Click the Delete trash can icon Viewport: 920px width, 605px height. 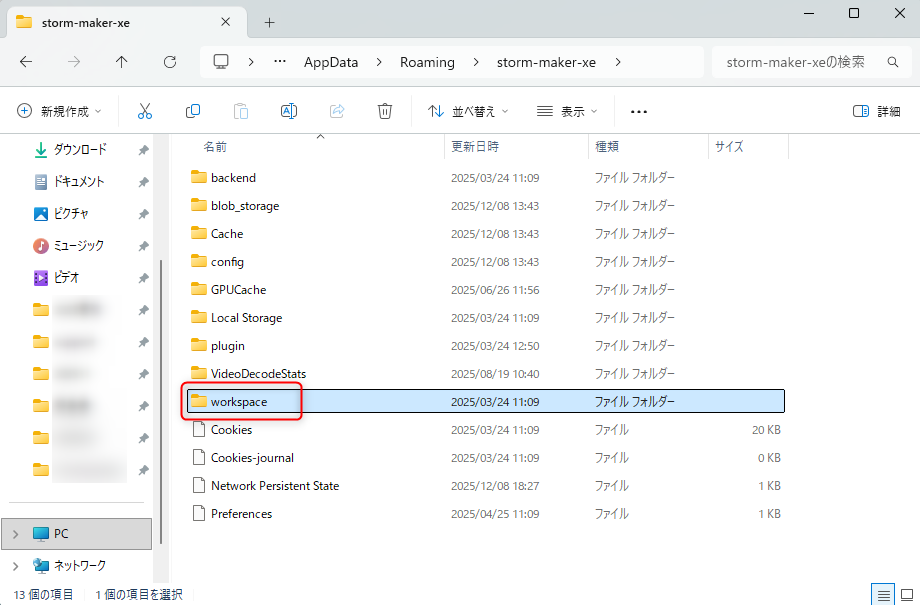pyautogui.click(x=385, y=111)
